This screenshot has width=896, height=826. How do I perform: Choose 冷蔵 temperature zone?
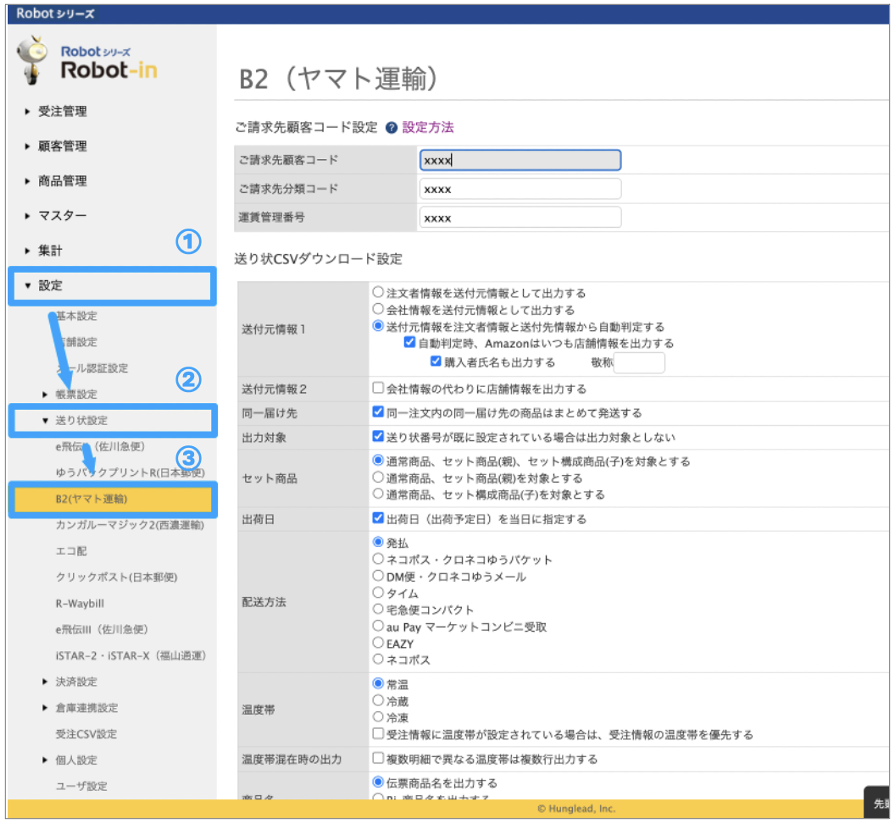[x=378, y=701]
